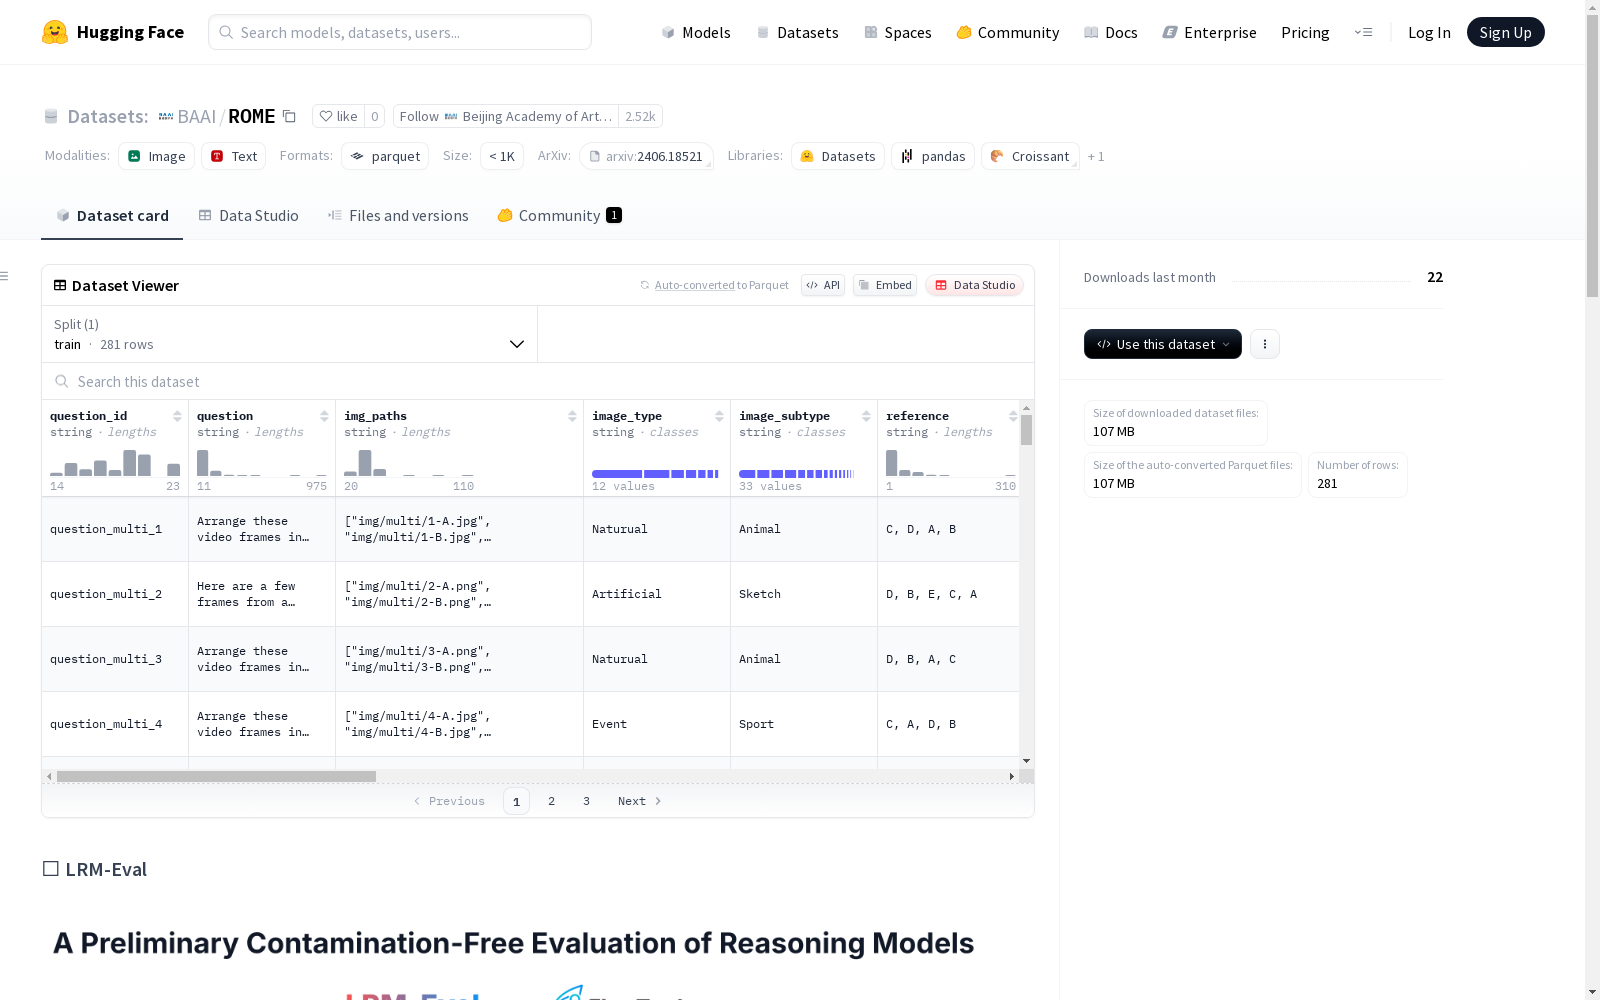Click the Embed button

click(x=885, y=285)
